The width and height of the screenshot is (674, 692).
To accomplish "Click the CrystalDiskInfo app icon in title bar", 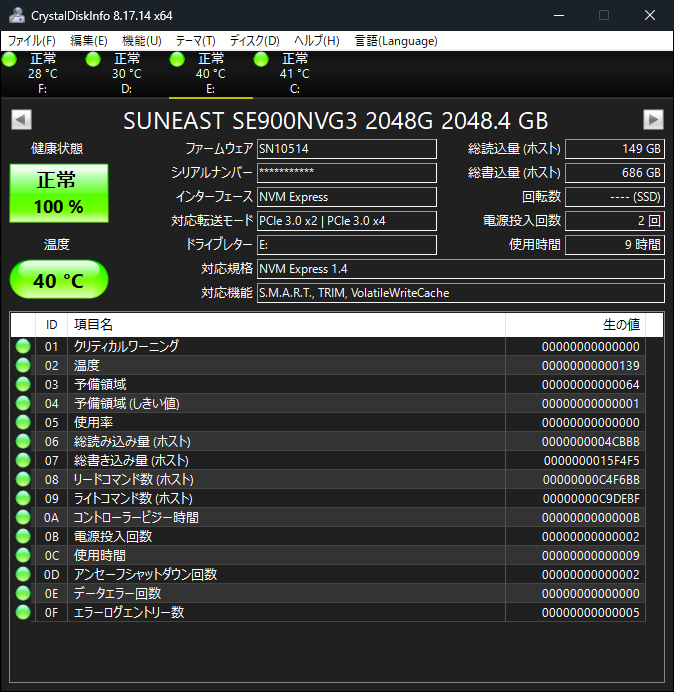I will [17, 15].
